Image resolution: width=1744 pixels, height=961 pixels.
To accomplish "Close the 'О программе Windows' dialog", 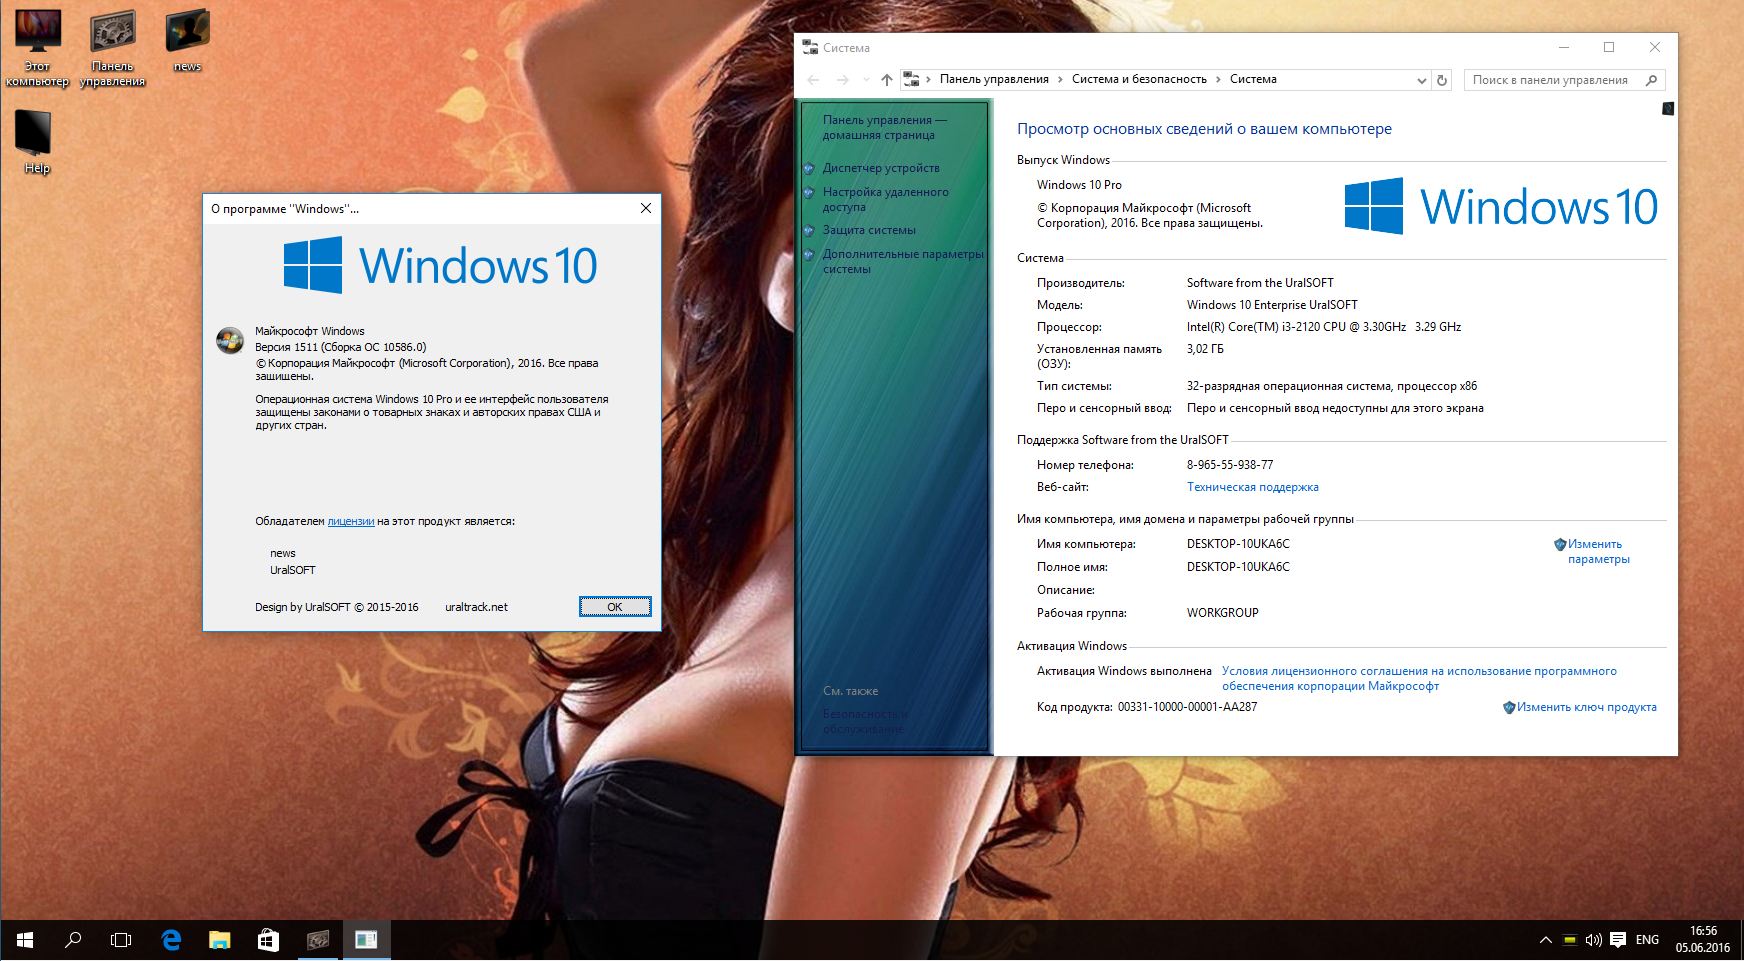I will pos(646,208).
